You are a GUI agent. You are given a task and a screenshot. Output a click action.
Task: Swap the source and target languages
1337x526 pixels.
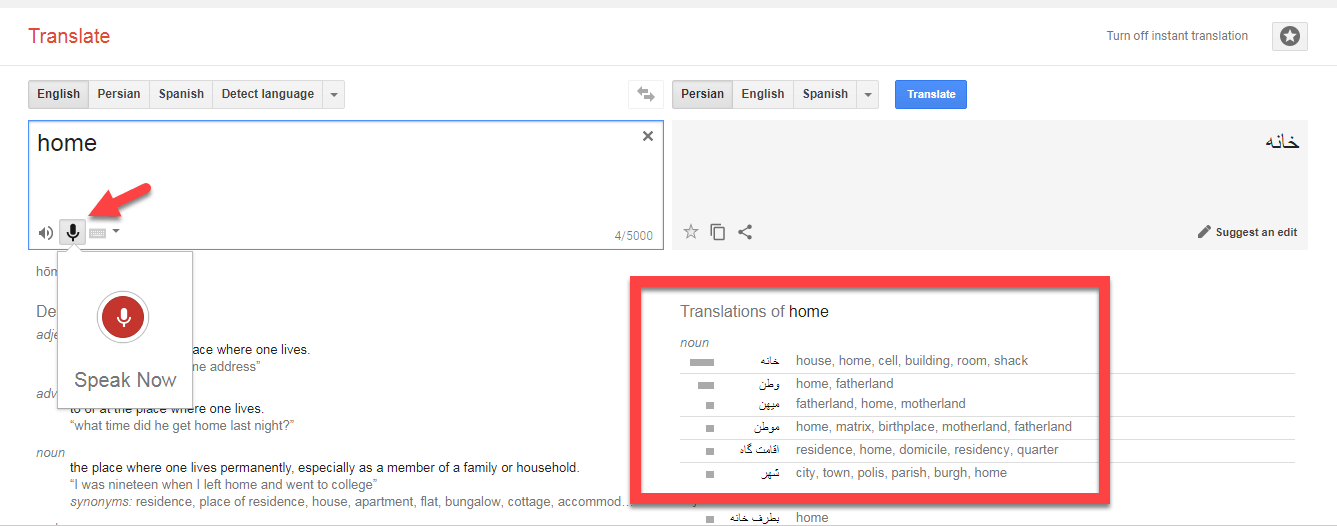click(x=646, y=94)
